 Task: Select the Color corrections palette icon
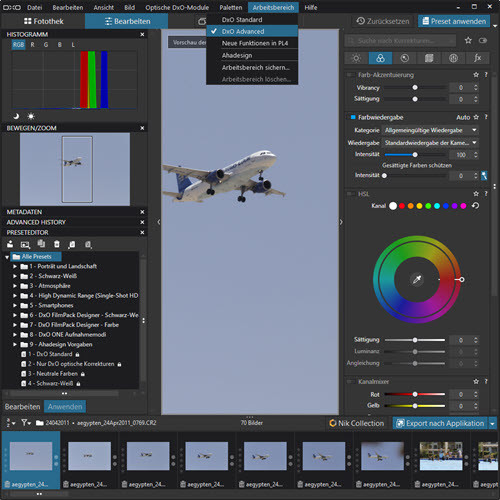coord(380,58)
